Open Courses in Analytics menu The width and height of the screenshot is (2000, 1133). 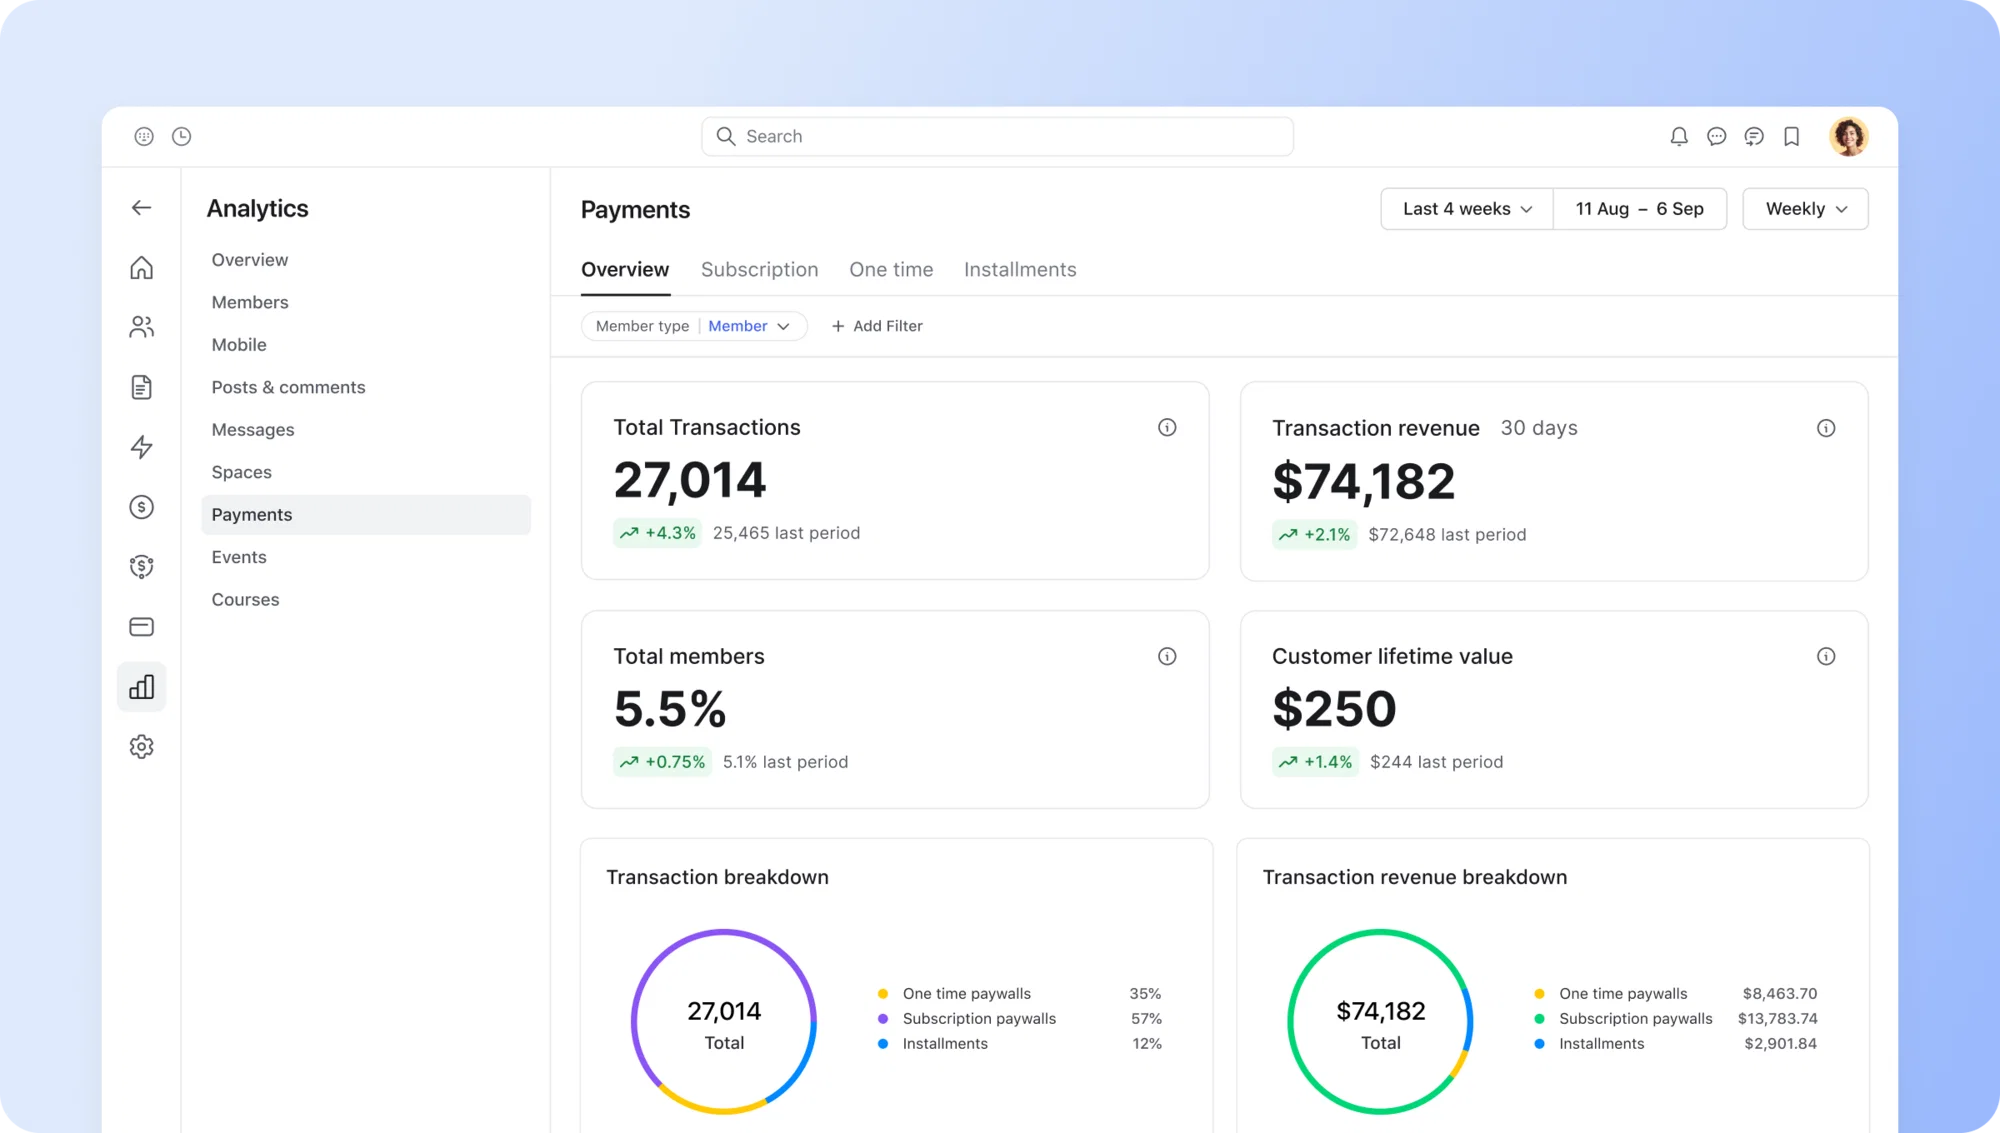245,599
